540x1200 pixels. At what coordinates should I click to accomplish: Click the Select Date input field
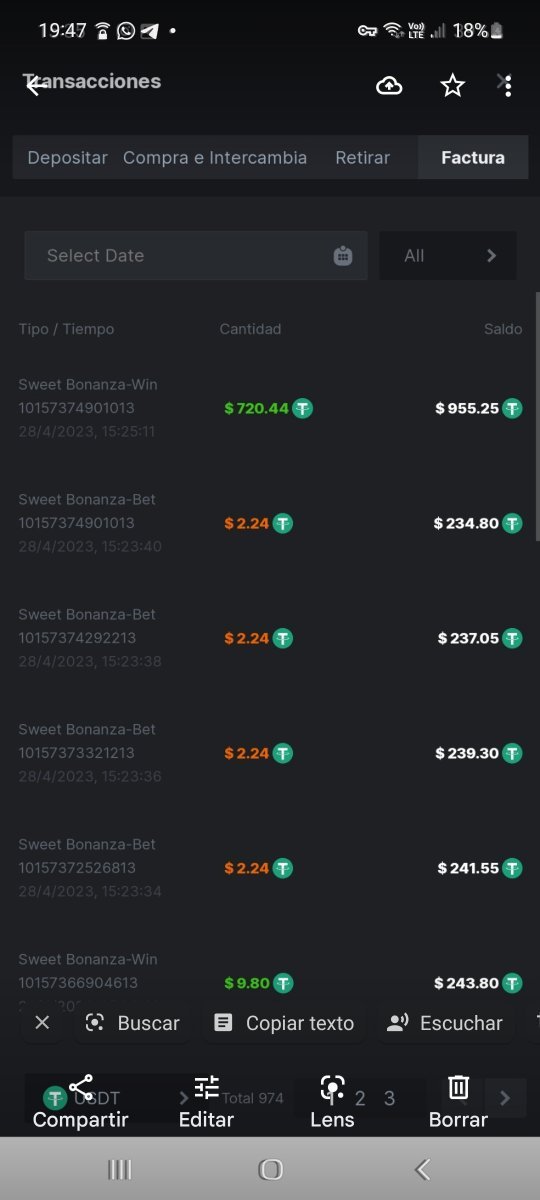(x=196, y=256)
